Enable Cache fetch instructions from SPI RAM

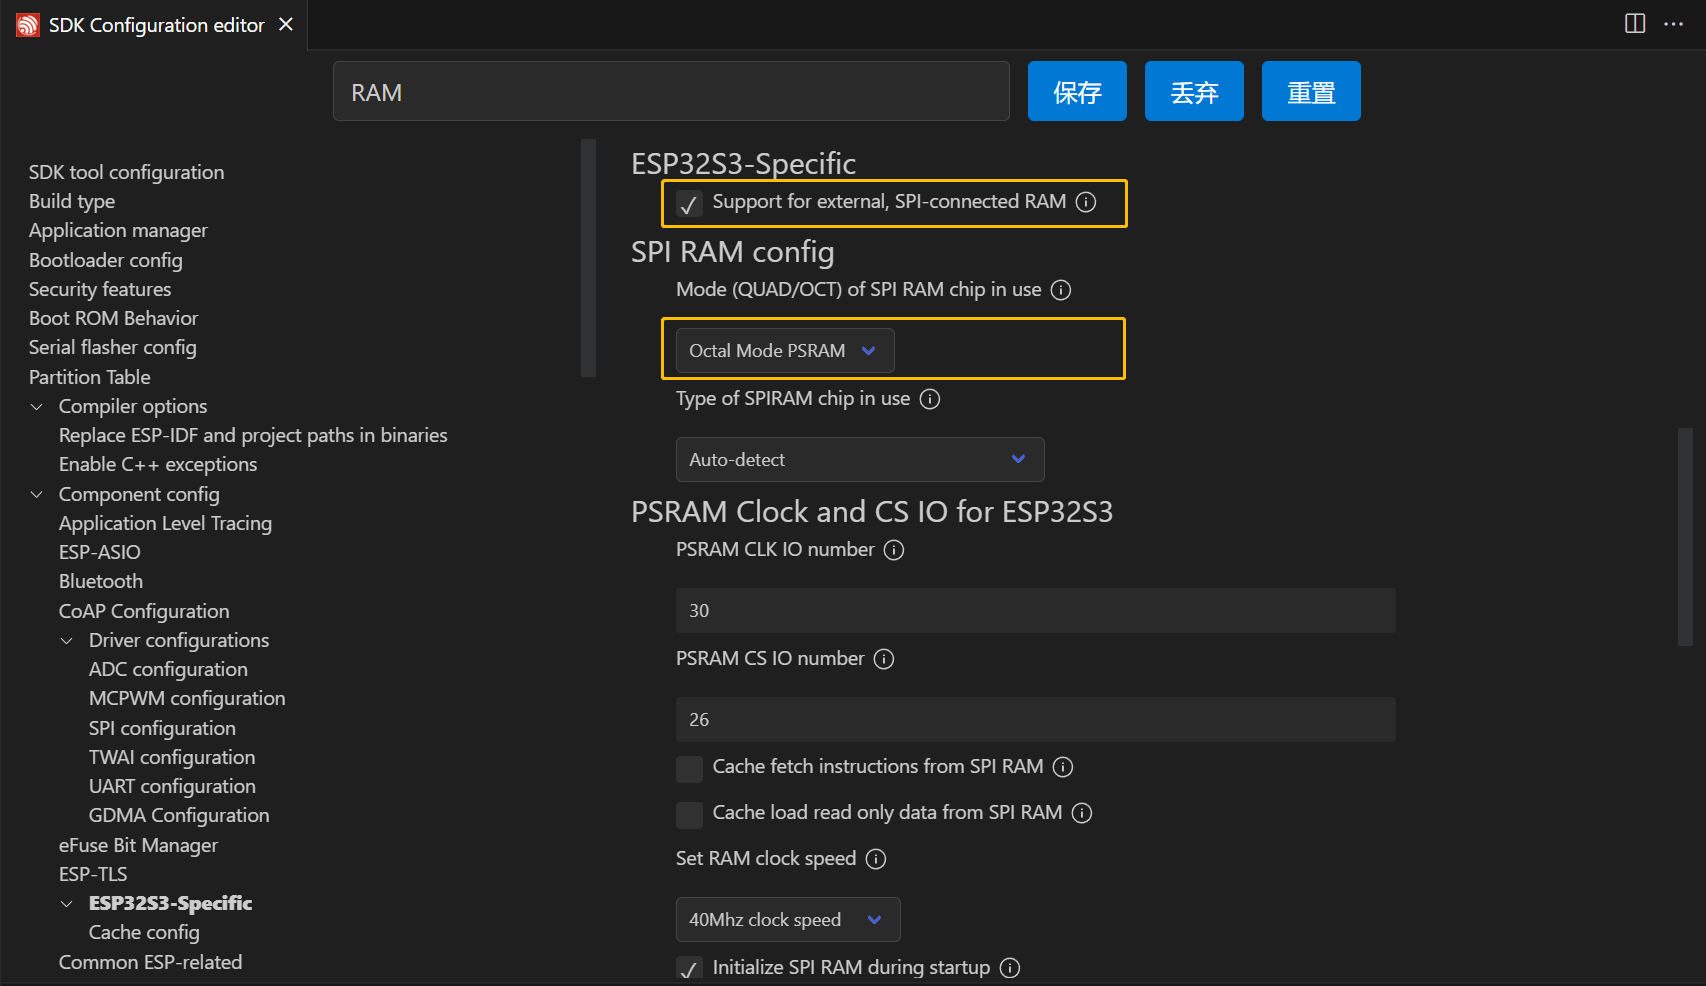coord(689,769)
